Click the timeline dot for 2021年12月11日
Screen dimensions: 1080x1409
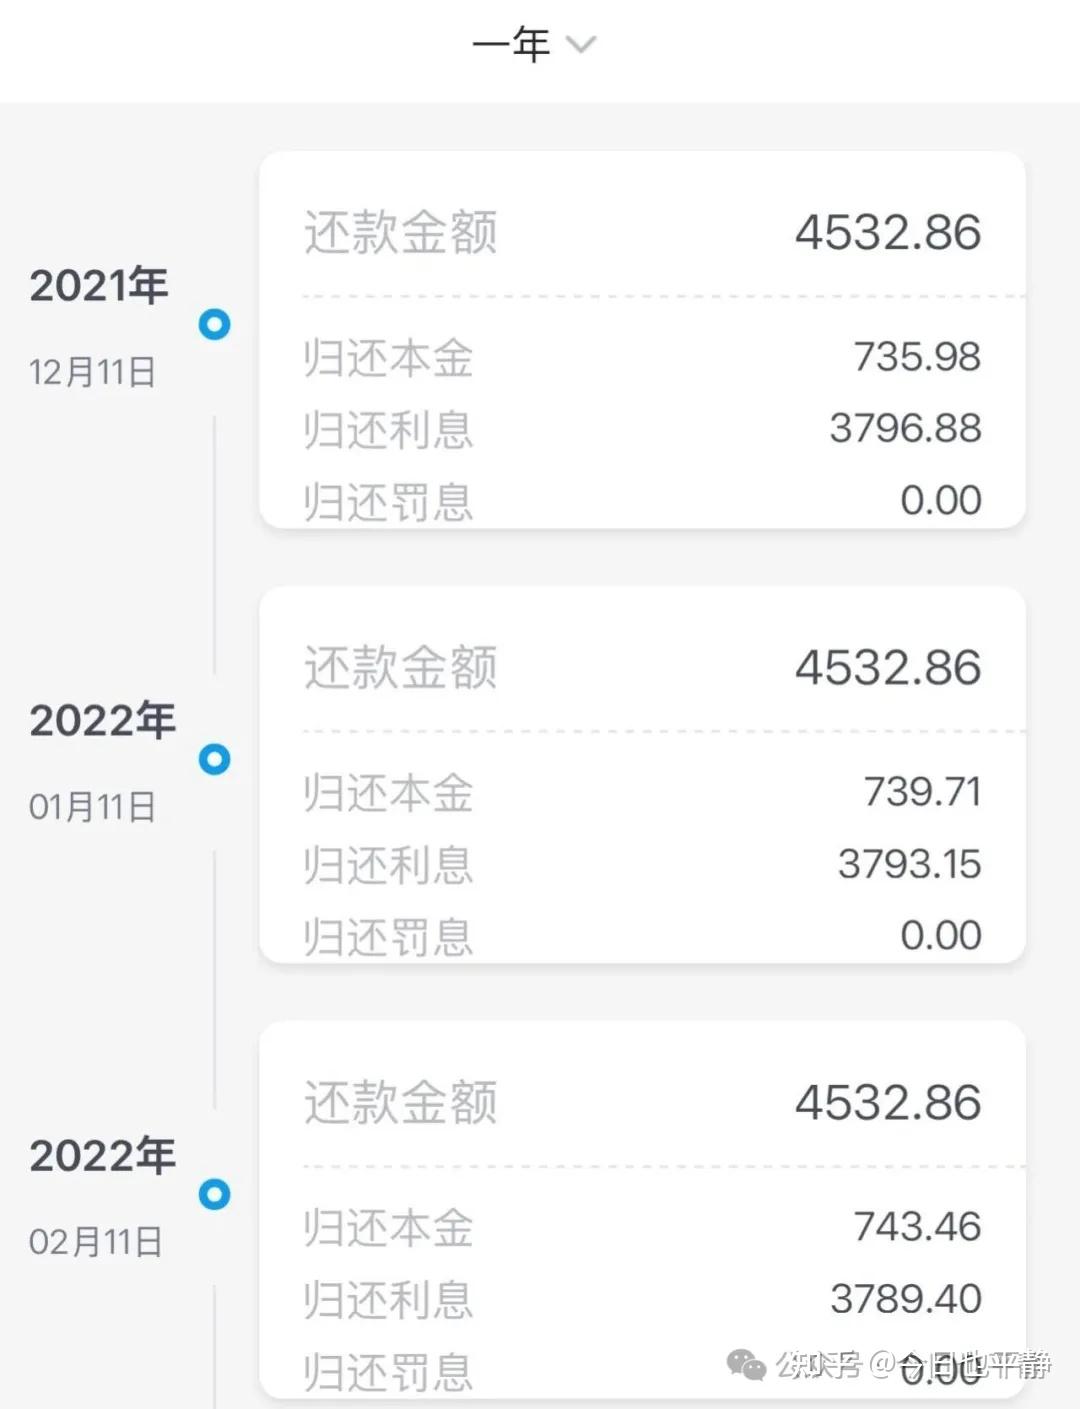[214, 324]
